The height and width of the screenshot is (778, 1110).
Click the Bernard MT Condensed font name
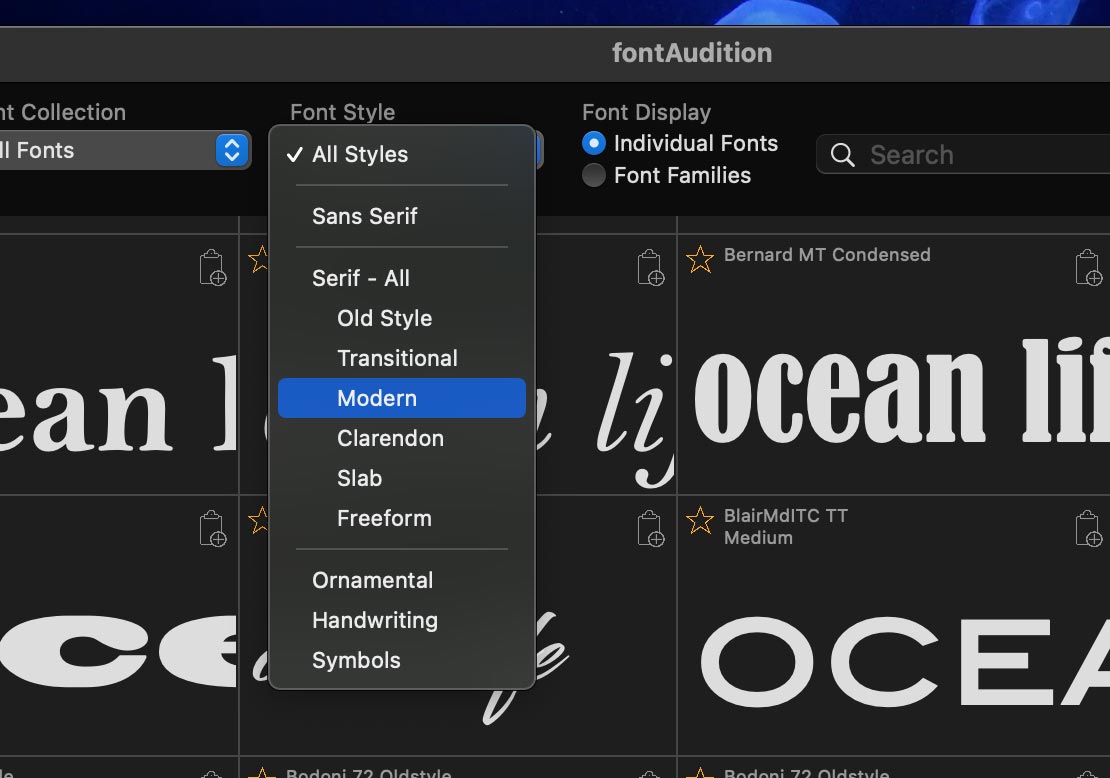[x=827, y=255]
